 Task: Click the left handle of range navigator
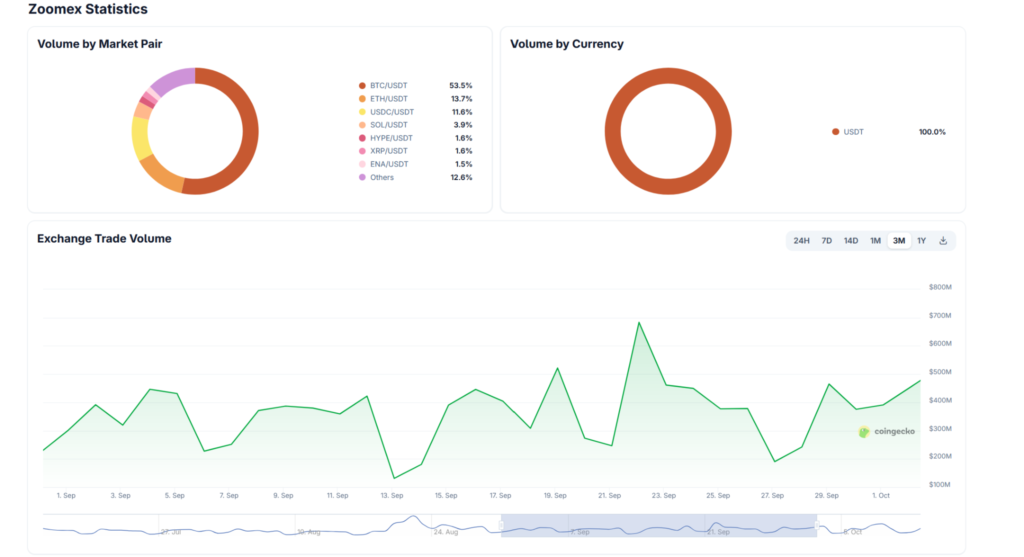click(x=501, y=526)
